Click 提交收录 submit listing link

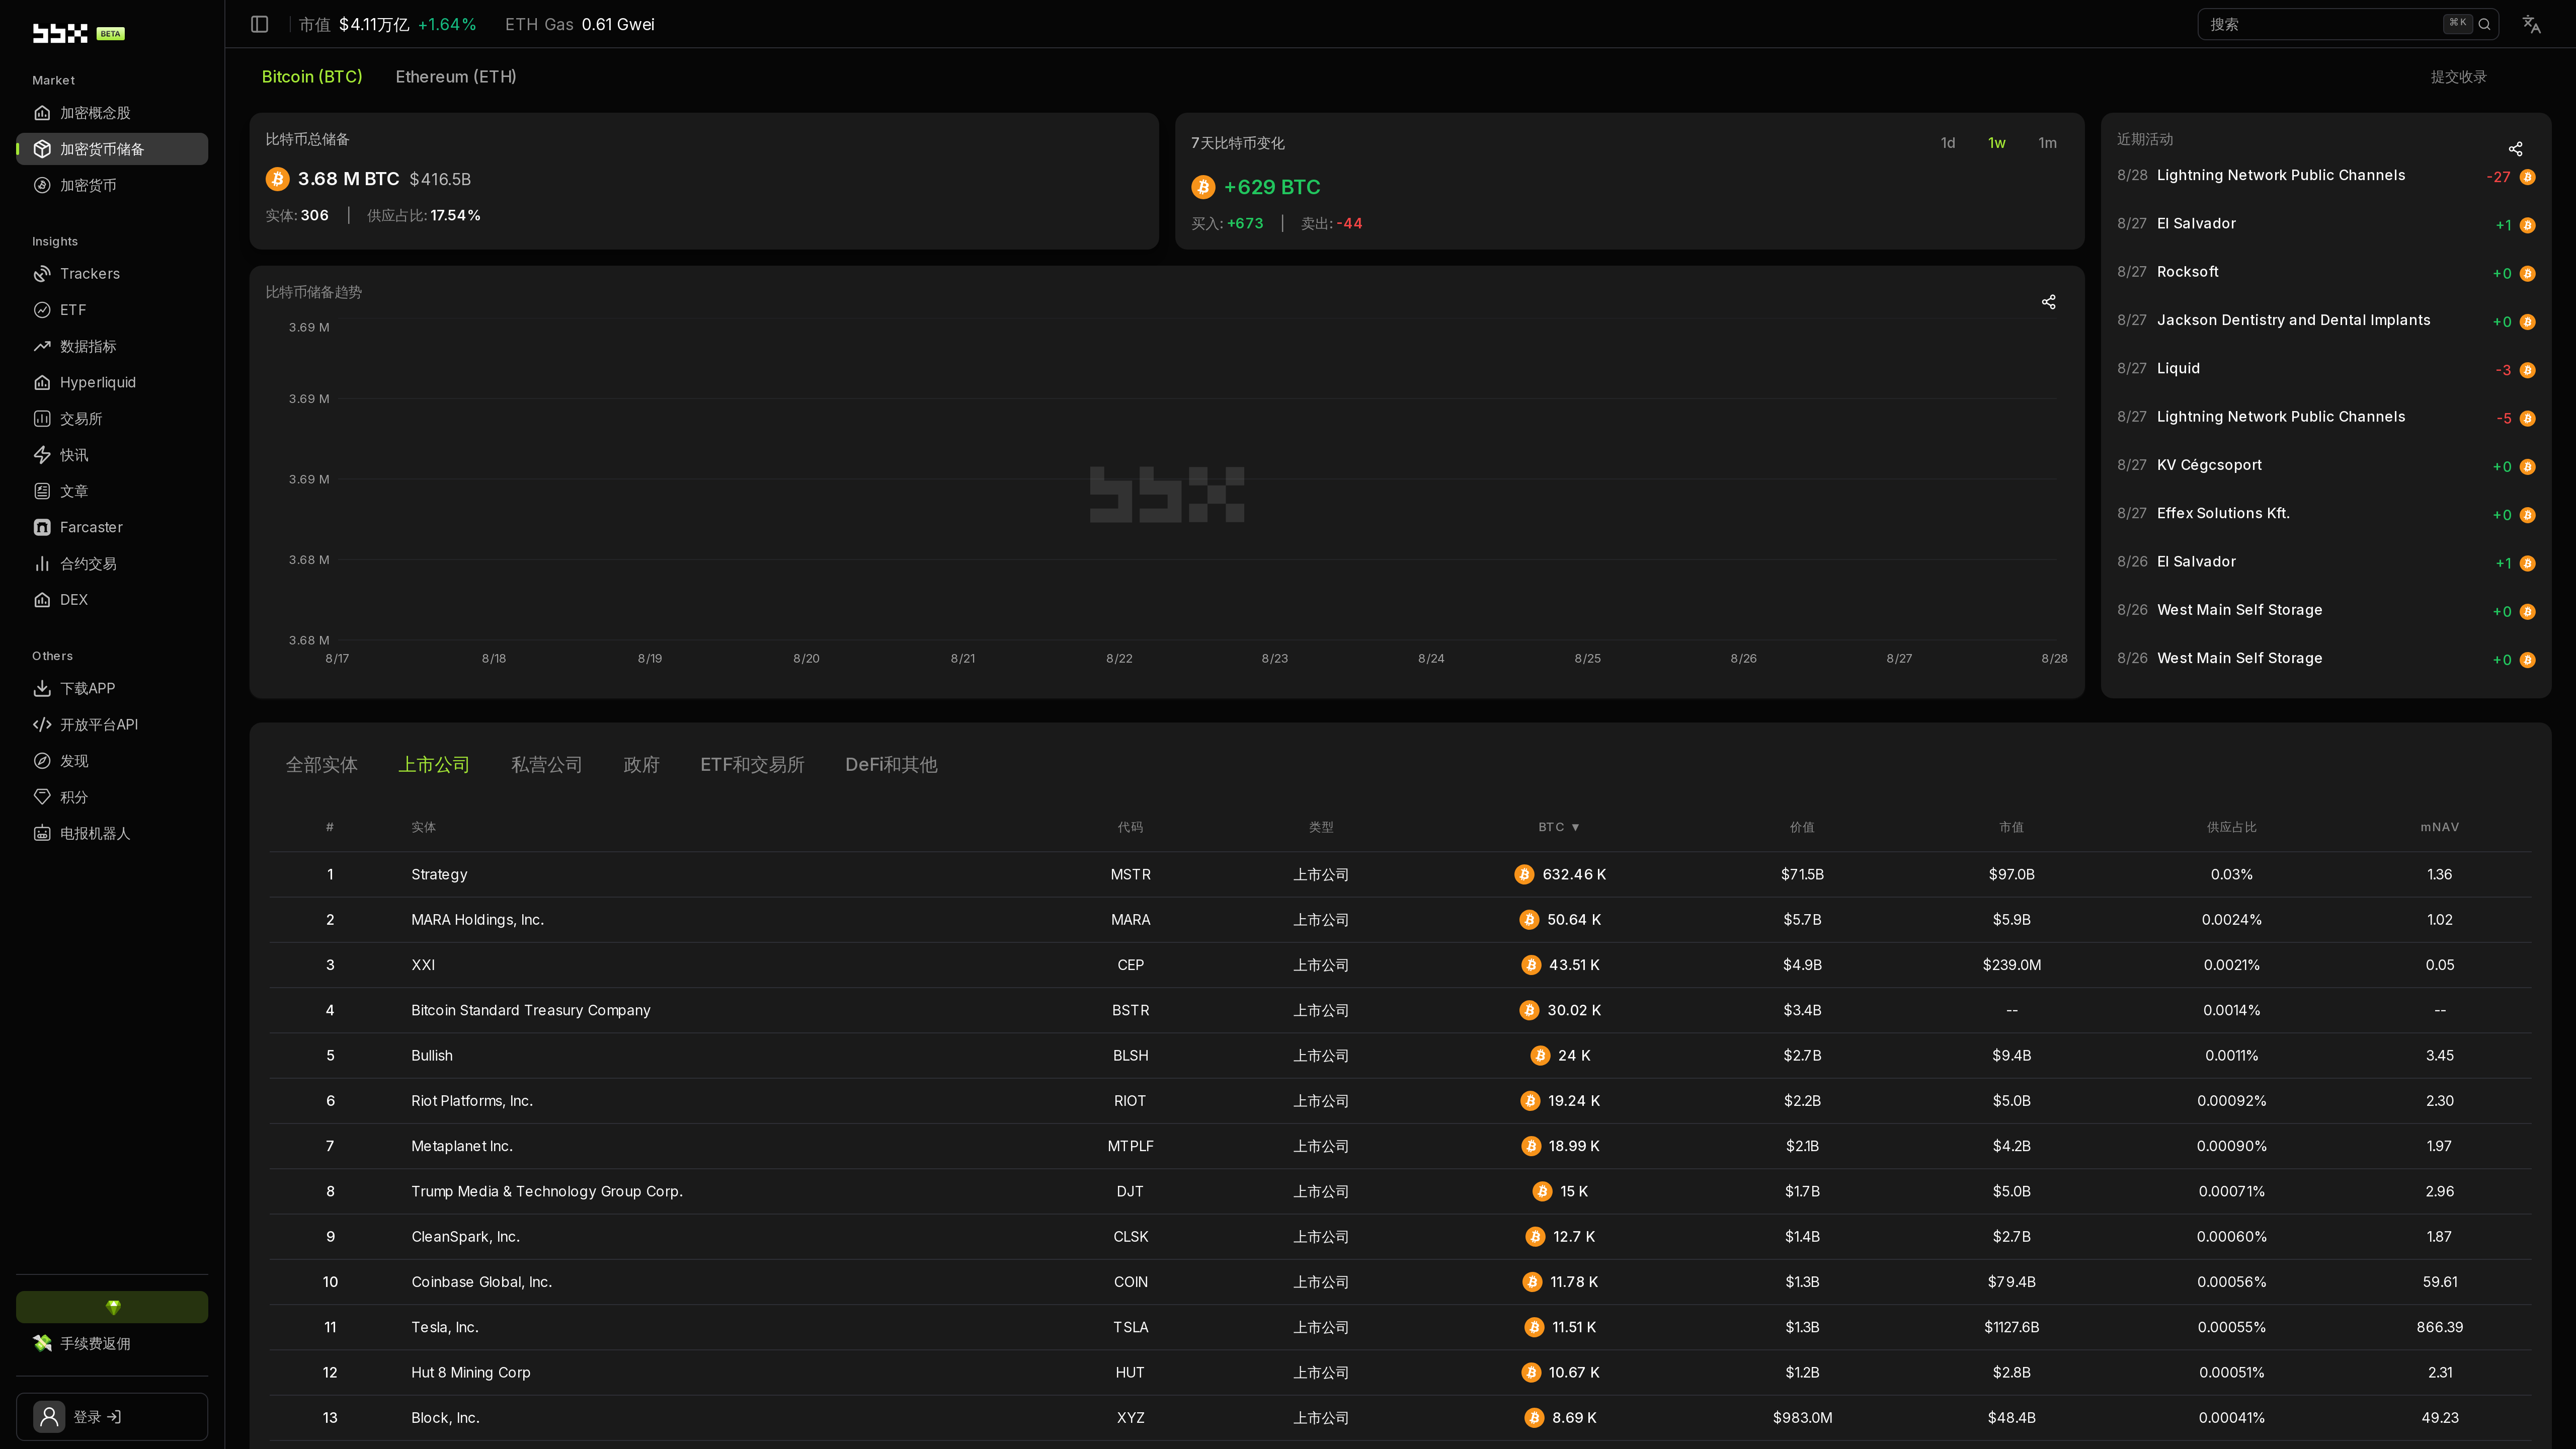pos(2458,77)
